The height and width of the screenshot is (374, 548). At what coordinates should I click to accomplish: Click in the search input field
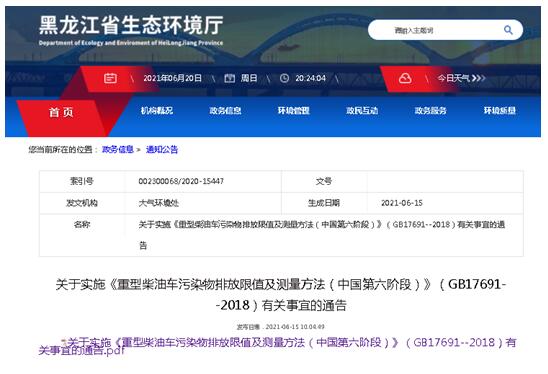[433, 30]
